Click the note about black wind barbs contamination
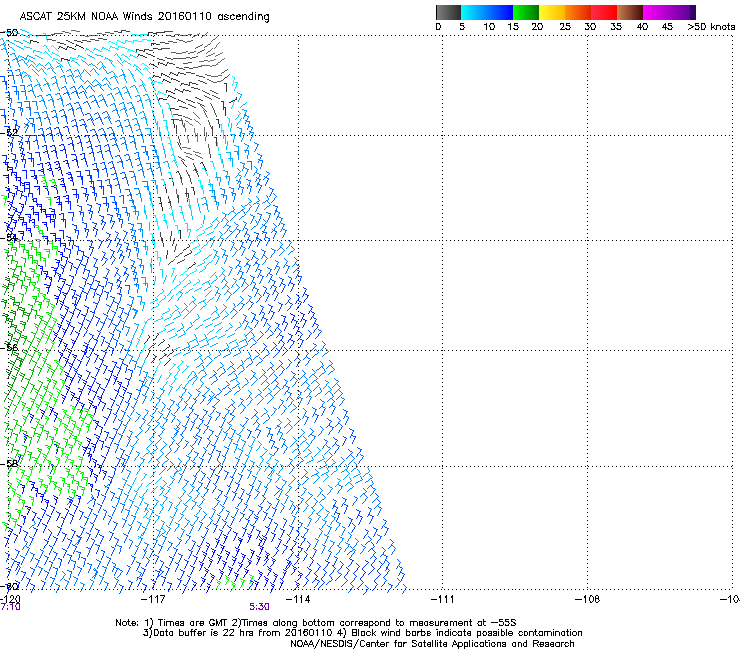This screenshot has height=650, width=740. [460, 633]
